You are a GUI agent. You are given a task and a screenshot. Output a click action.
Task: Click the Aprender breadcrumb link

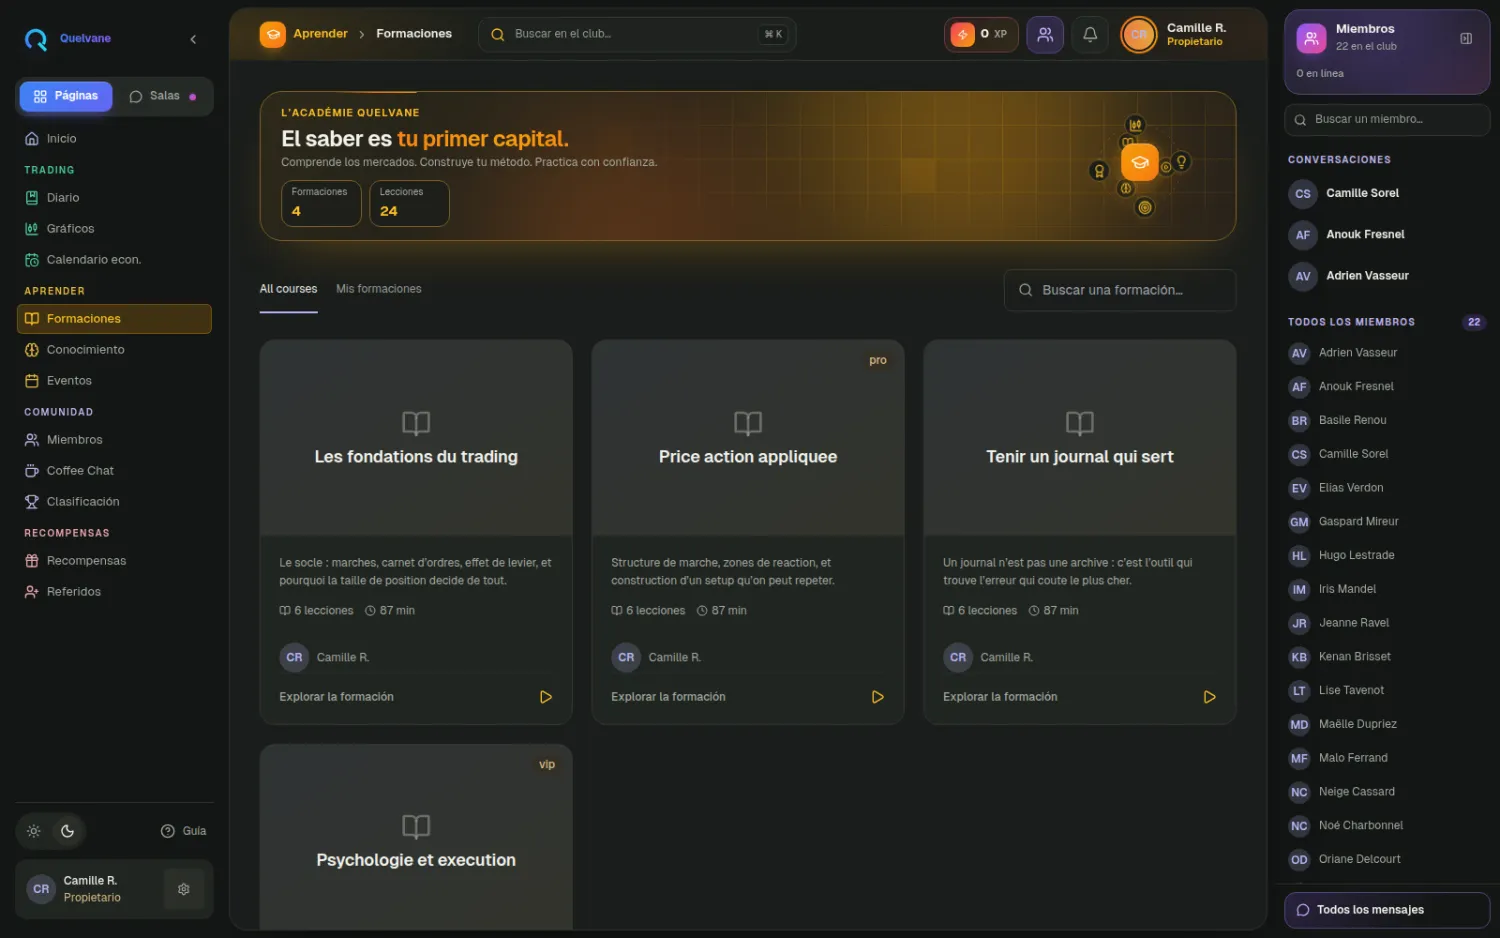click(320, 34)
